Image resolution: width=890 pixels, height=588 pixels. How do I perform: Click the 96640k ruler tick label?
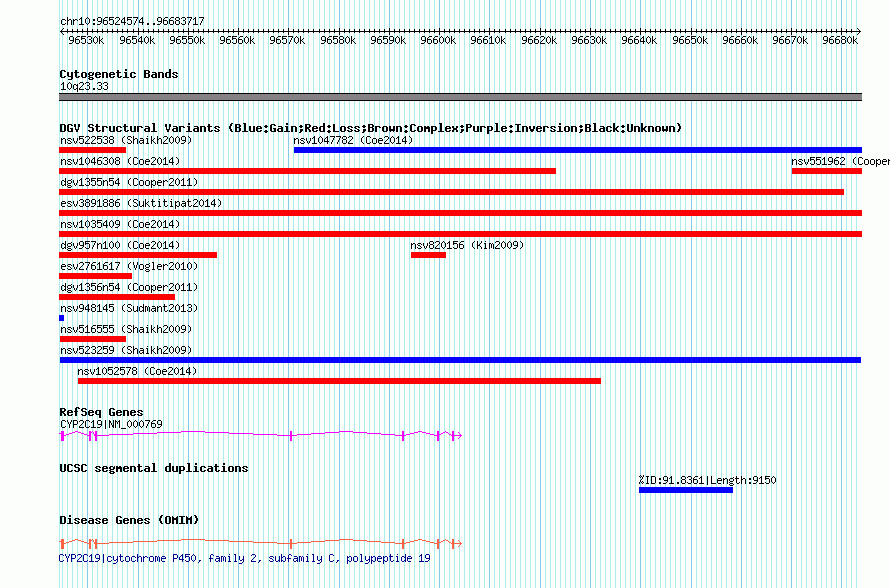(639, 40)
